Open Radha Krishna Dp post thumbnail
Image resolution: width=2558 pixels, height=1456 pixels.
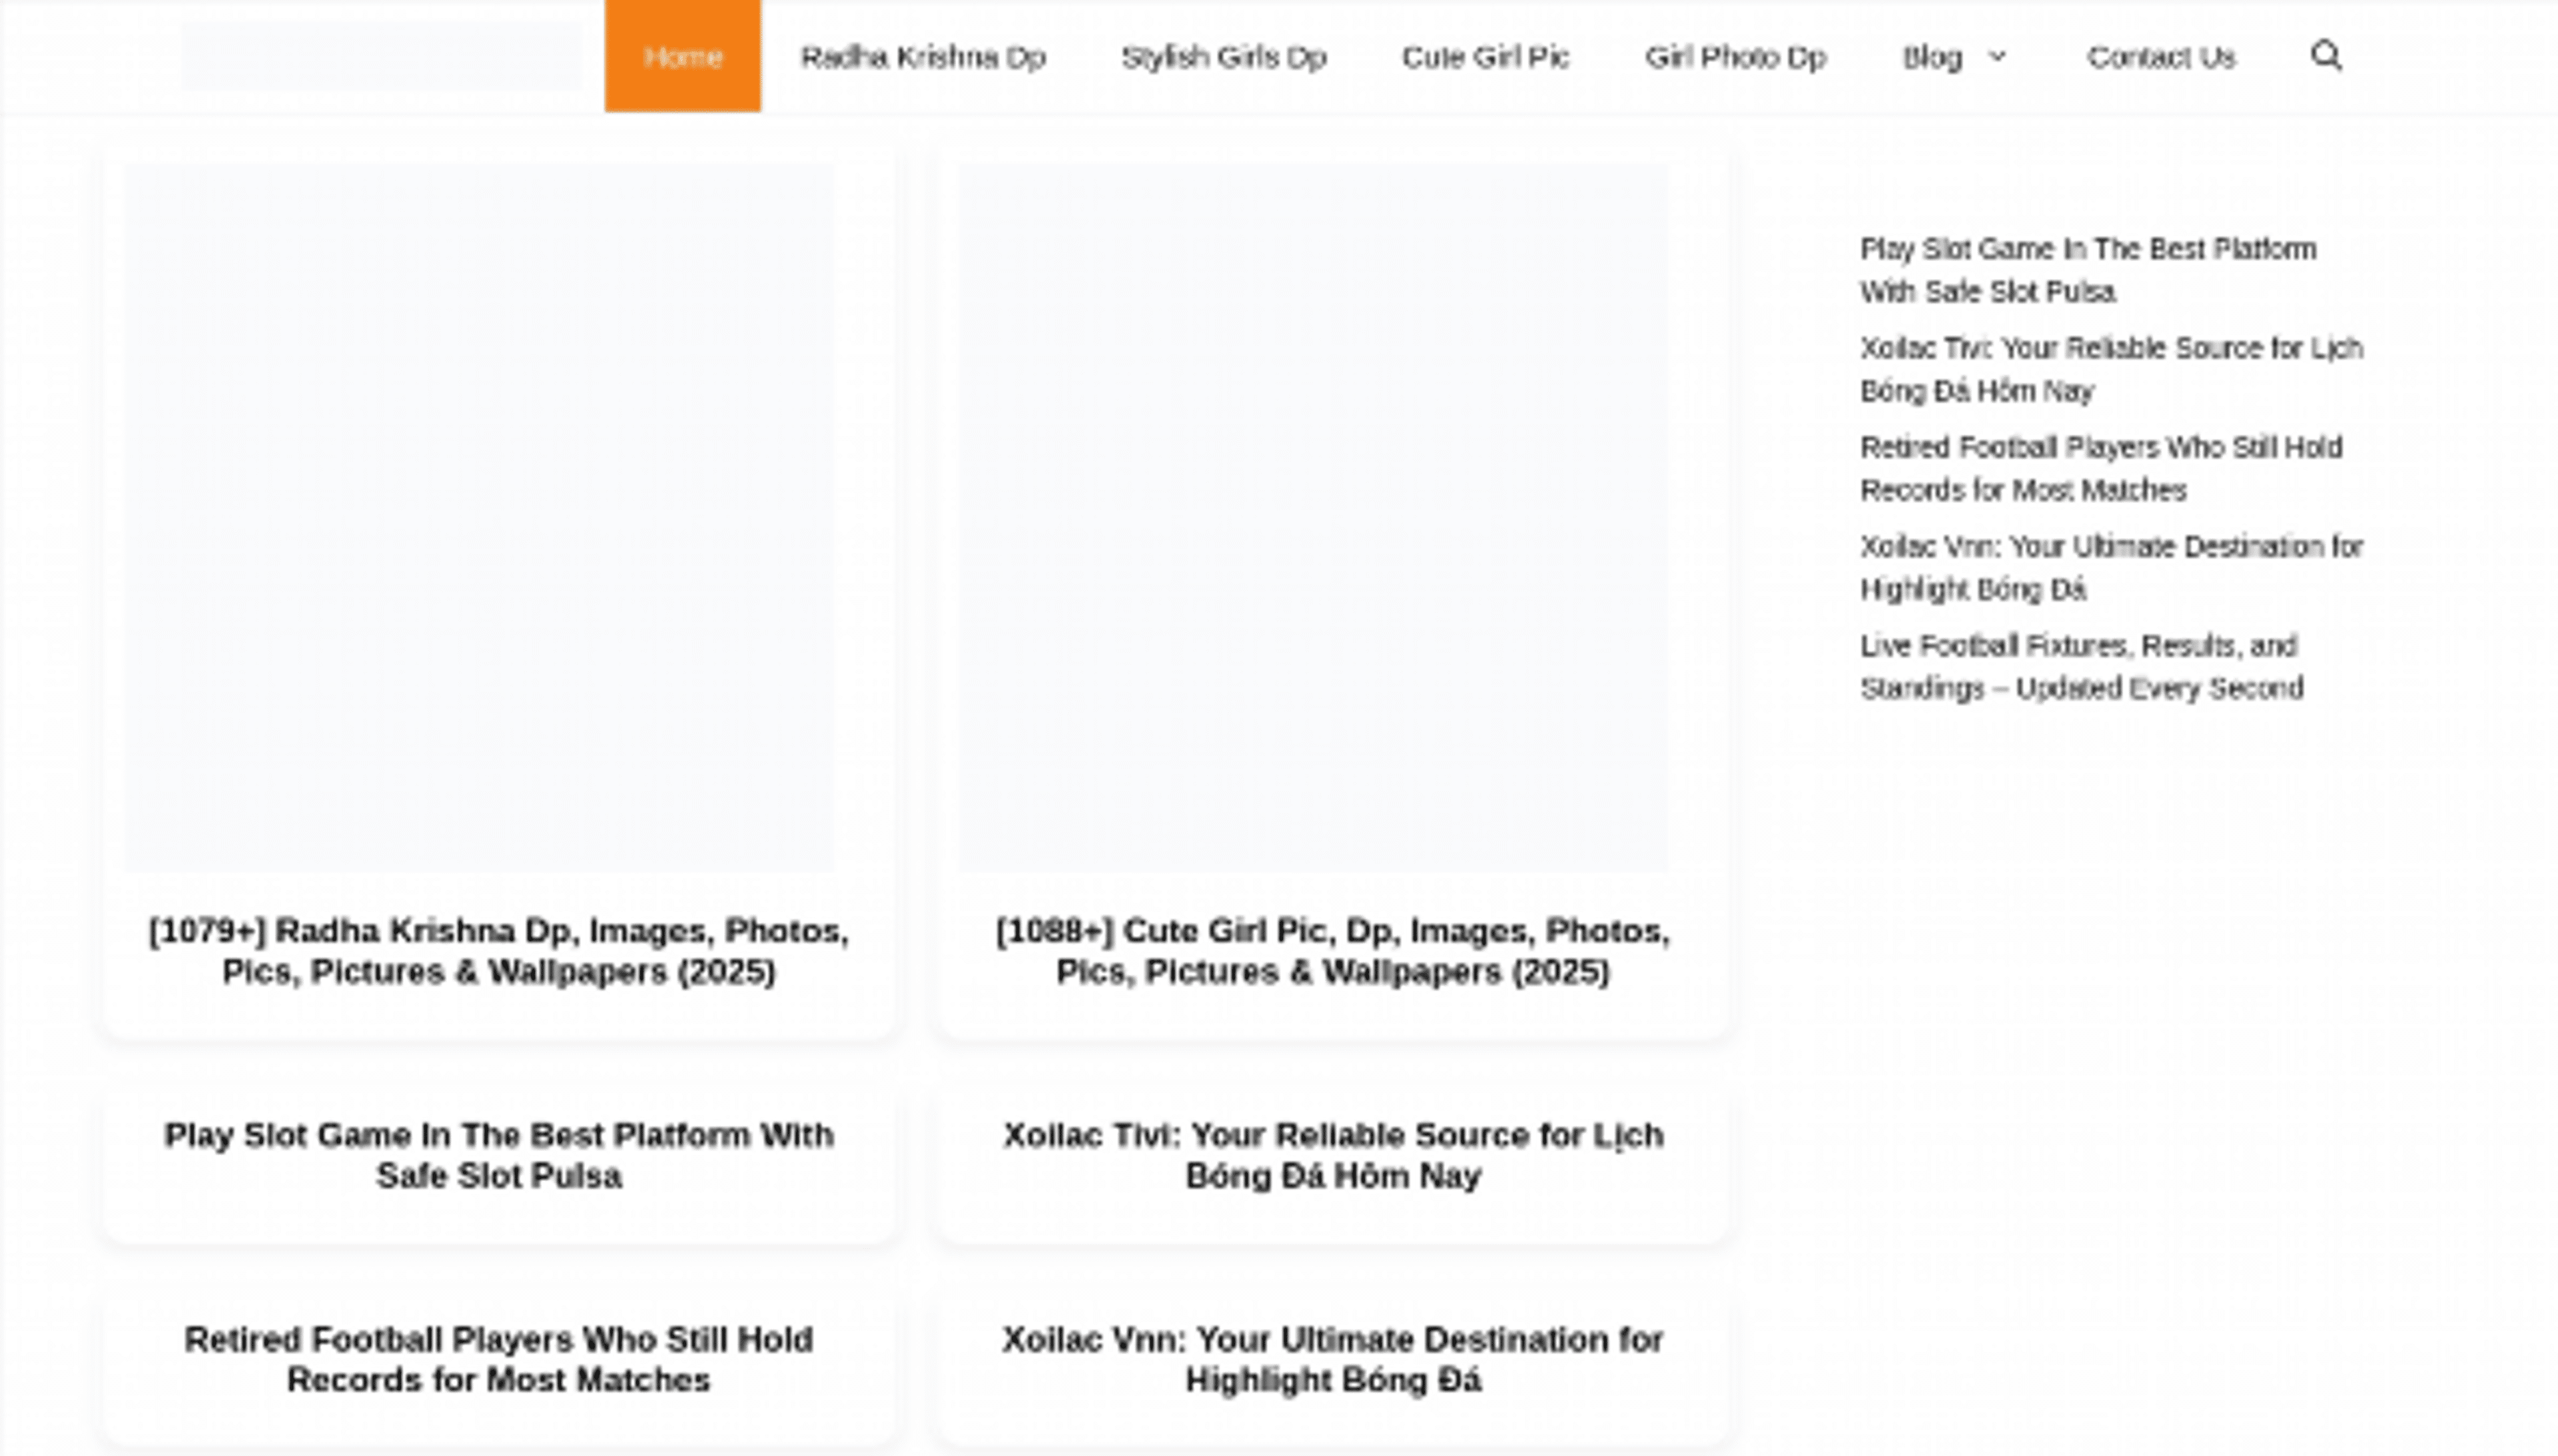pos(479,518)
